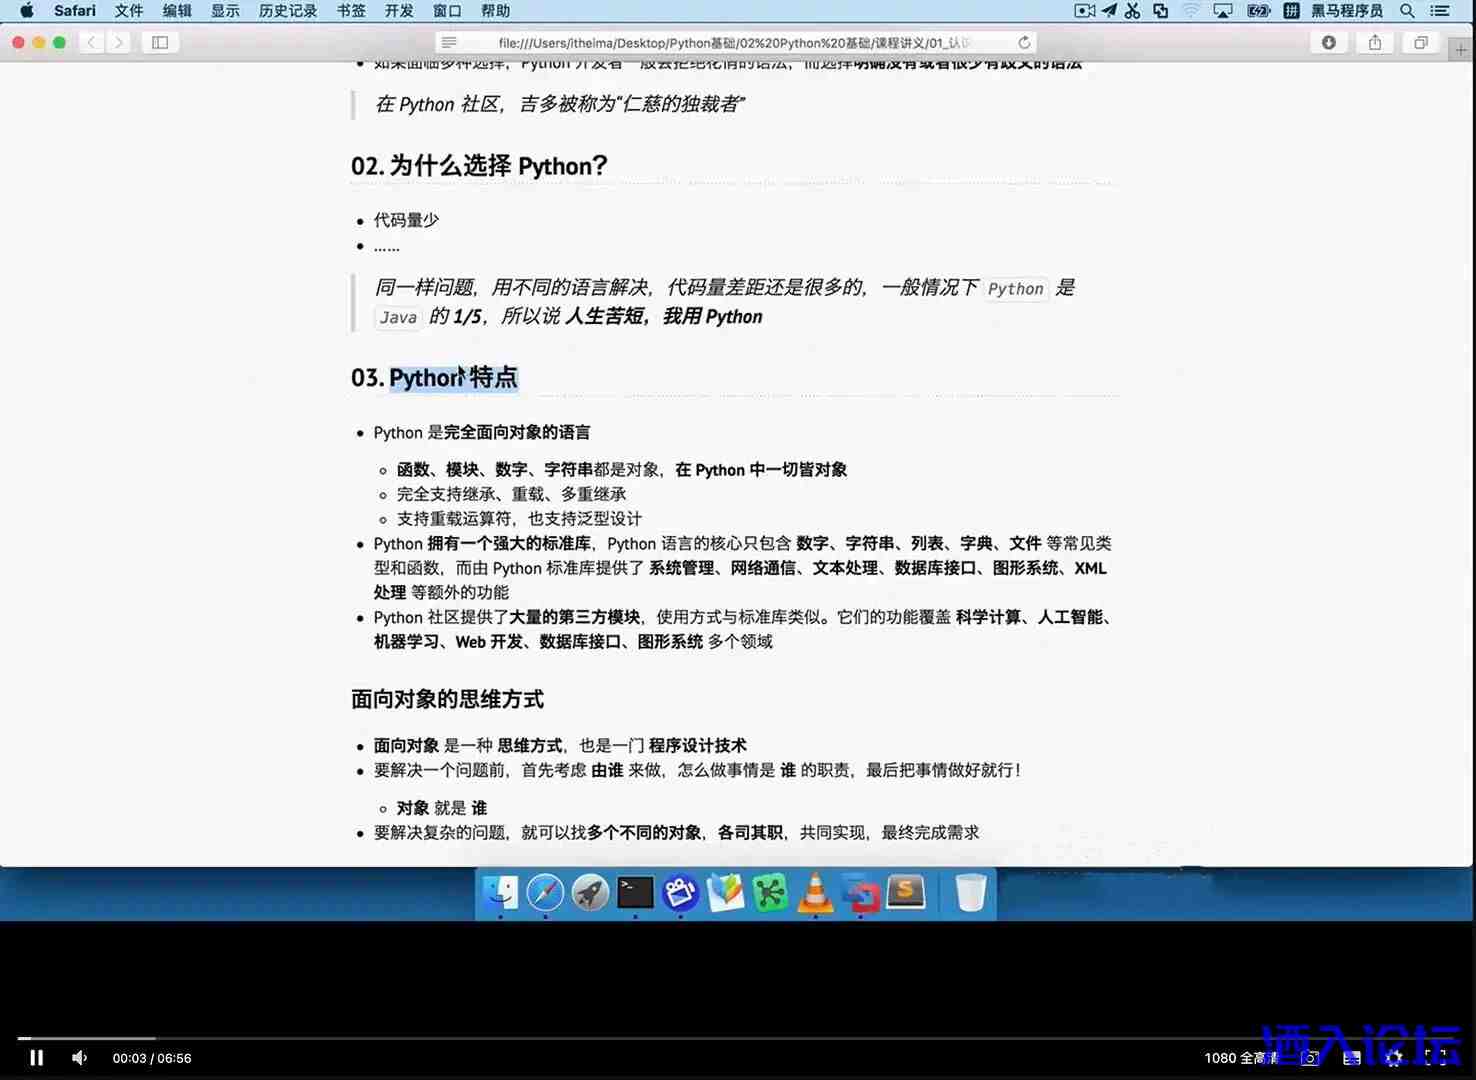This screenshot has width=1476, height=1080.
Task: Click the Safari address bar URL
Action: click(x=735, y=42)
